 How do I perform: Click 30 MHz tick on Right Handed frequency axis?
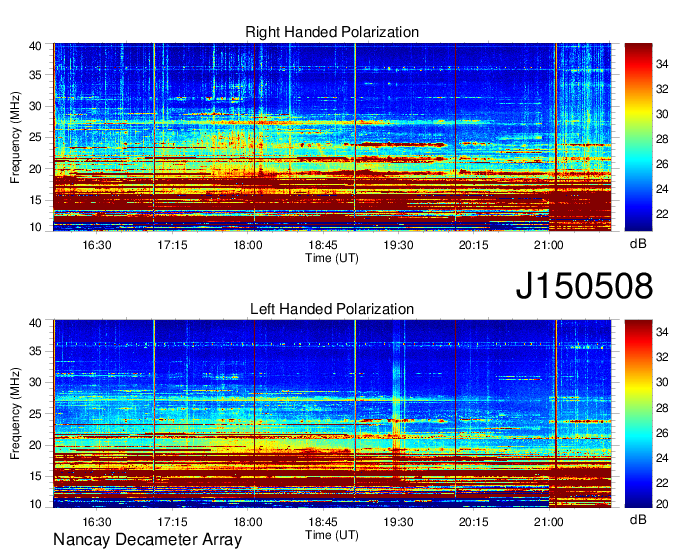[35, 106]
